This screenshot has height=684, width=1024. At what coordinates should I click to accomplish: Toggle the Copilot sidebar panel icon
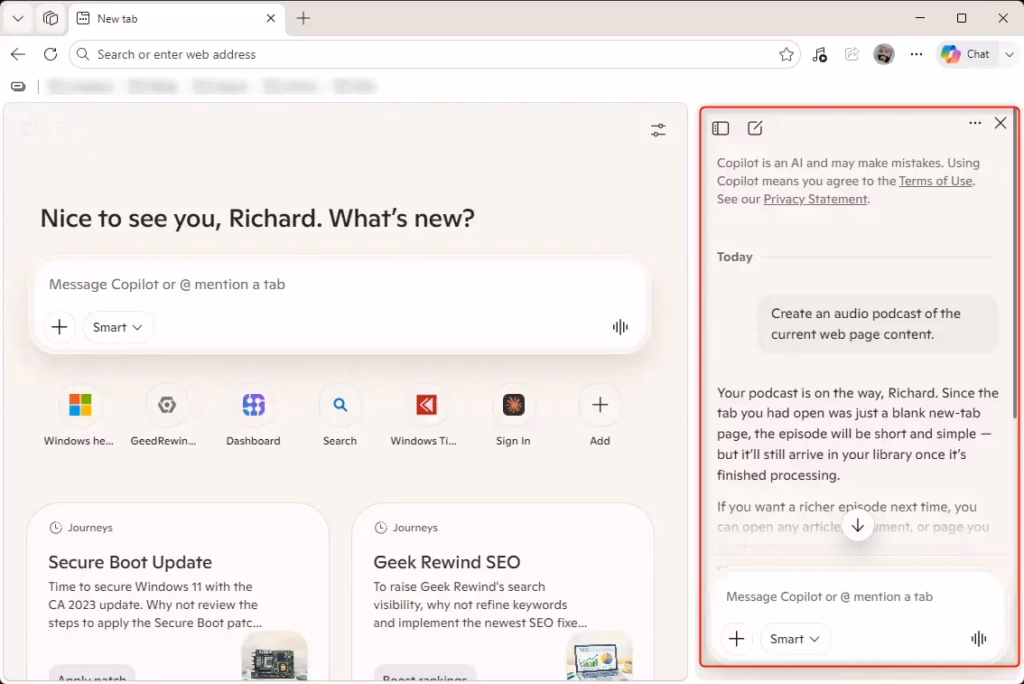point(720,128)
